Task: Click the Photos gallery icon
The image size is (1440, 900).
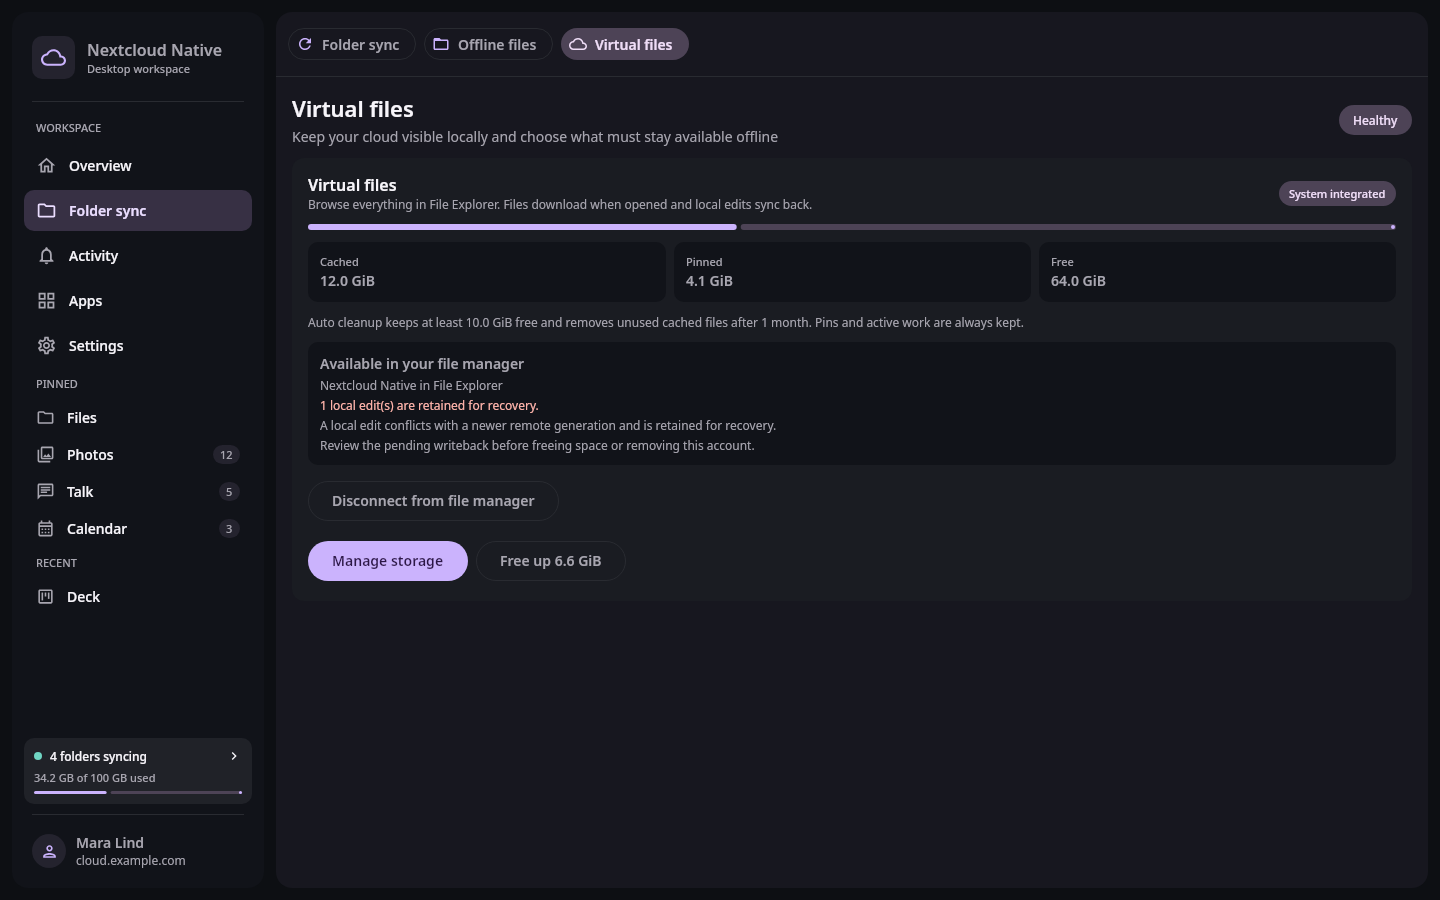Action: coord(45,455)
